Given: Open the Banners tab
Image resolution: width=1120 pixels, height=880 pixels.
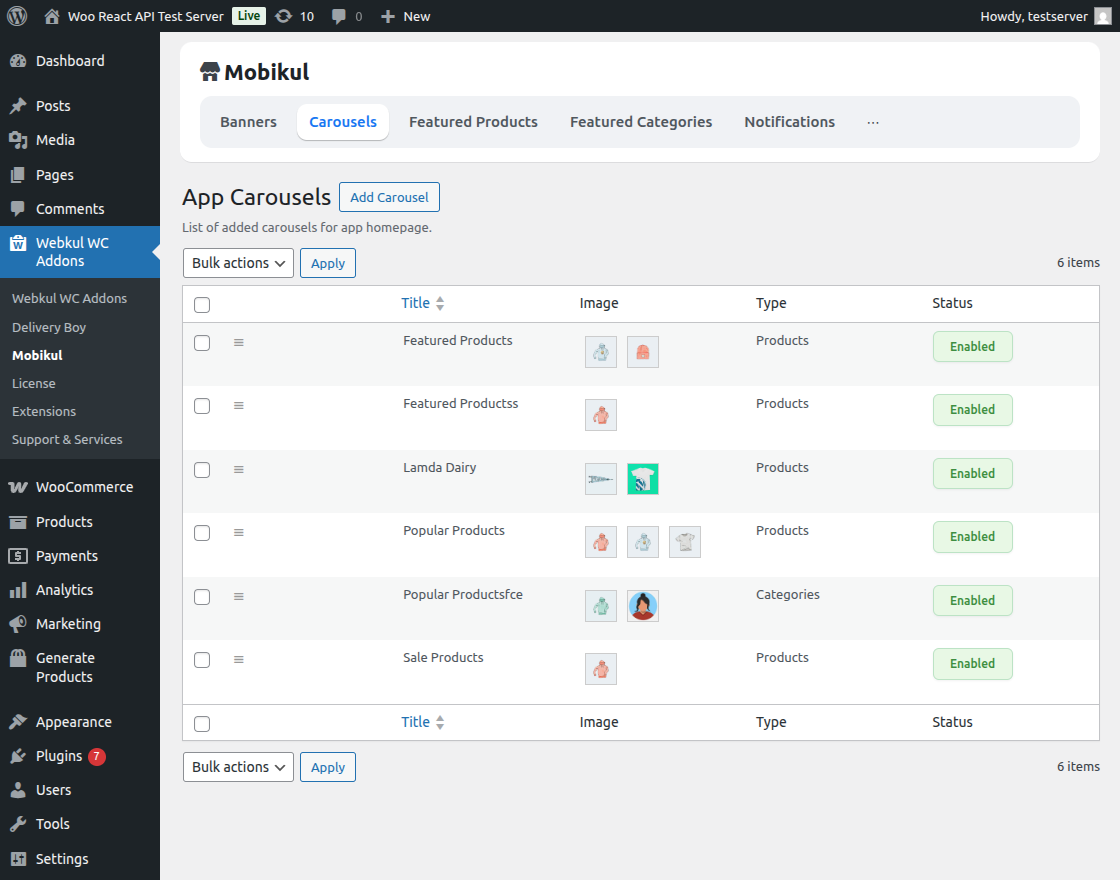Looking at the screenshot, I should point(248,121).
